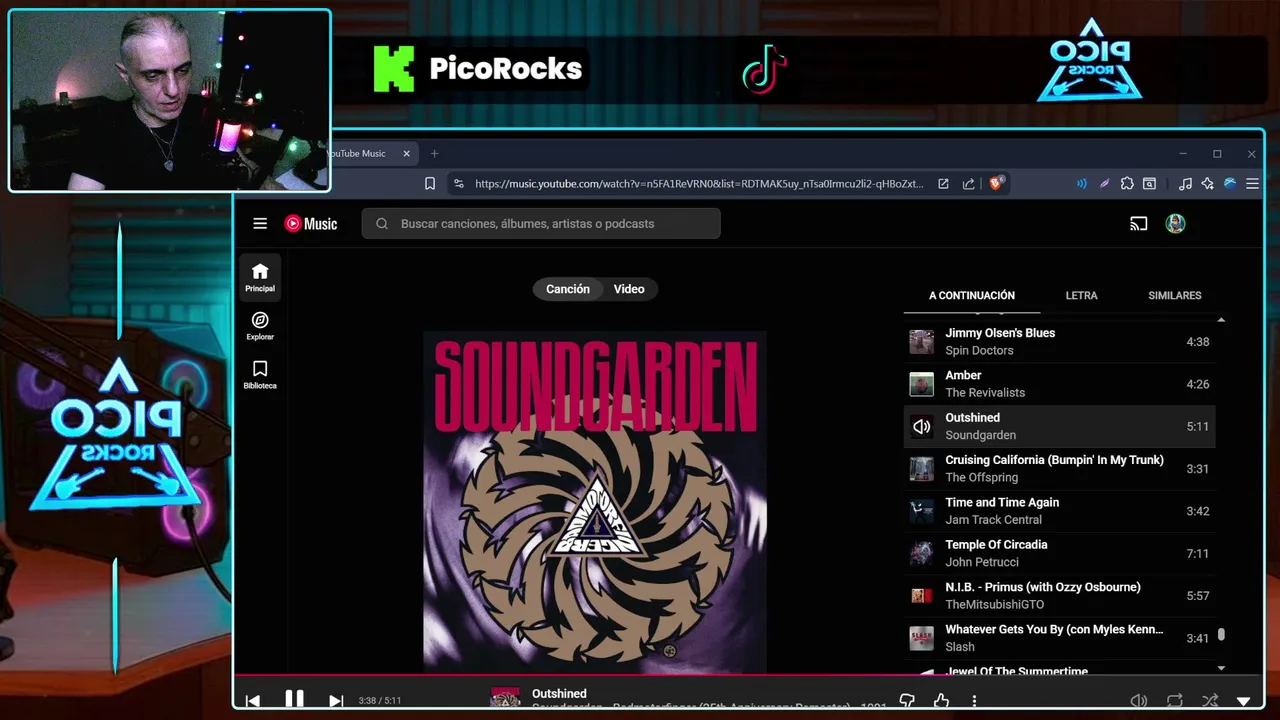The width and height of the screenshot is (1280, 720).
Task: Click Cruising California thumbnail
Action: pyautogui.click(x=921, y=469)
